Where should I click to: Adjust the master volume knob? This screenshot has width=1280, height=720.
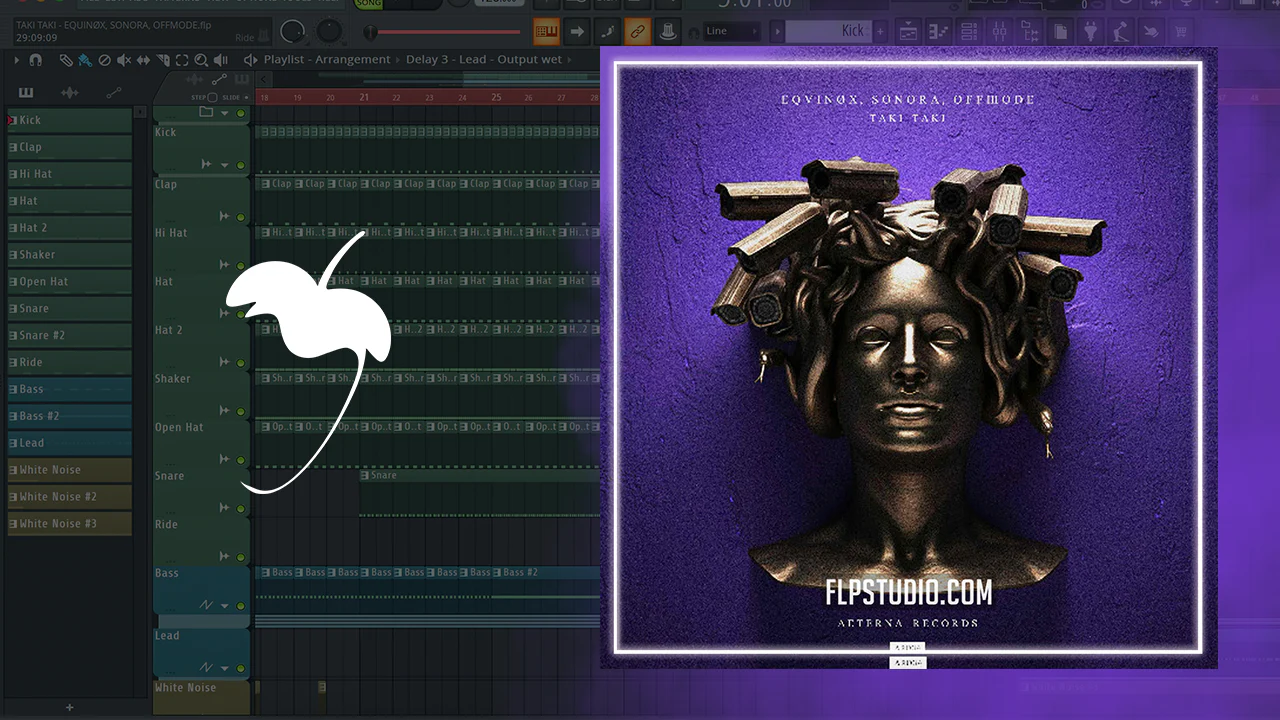tap(292, 32)
